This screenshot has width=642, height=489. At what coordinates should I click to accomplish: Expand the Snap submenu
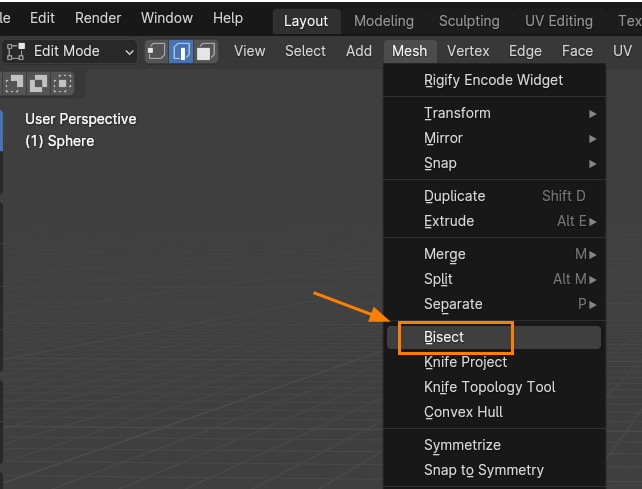(494, 163)
